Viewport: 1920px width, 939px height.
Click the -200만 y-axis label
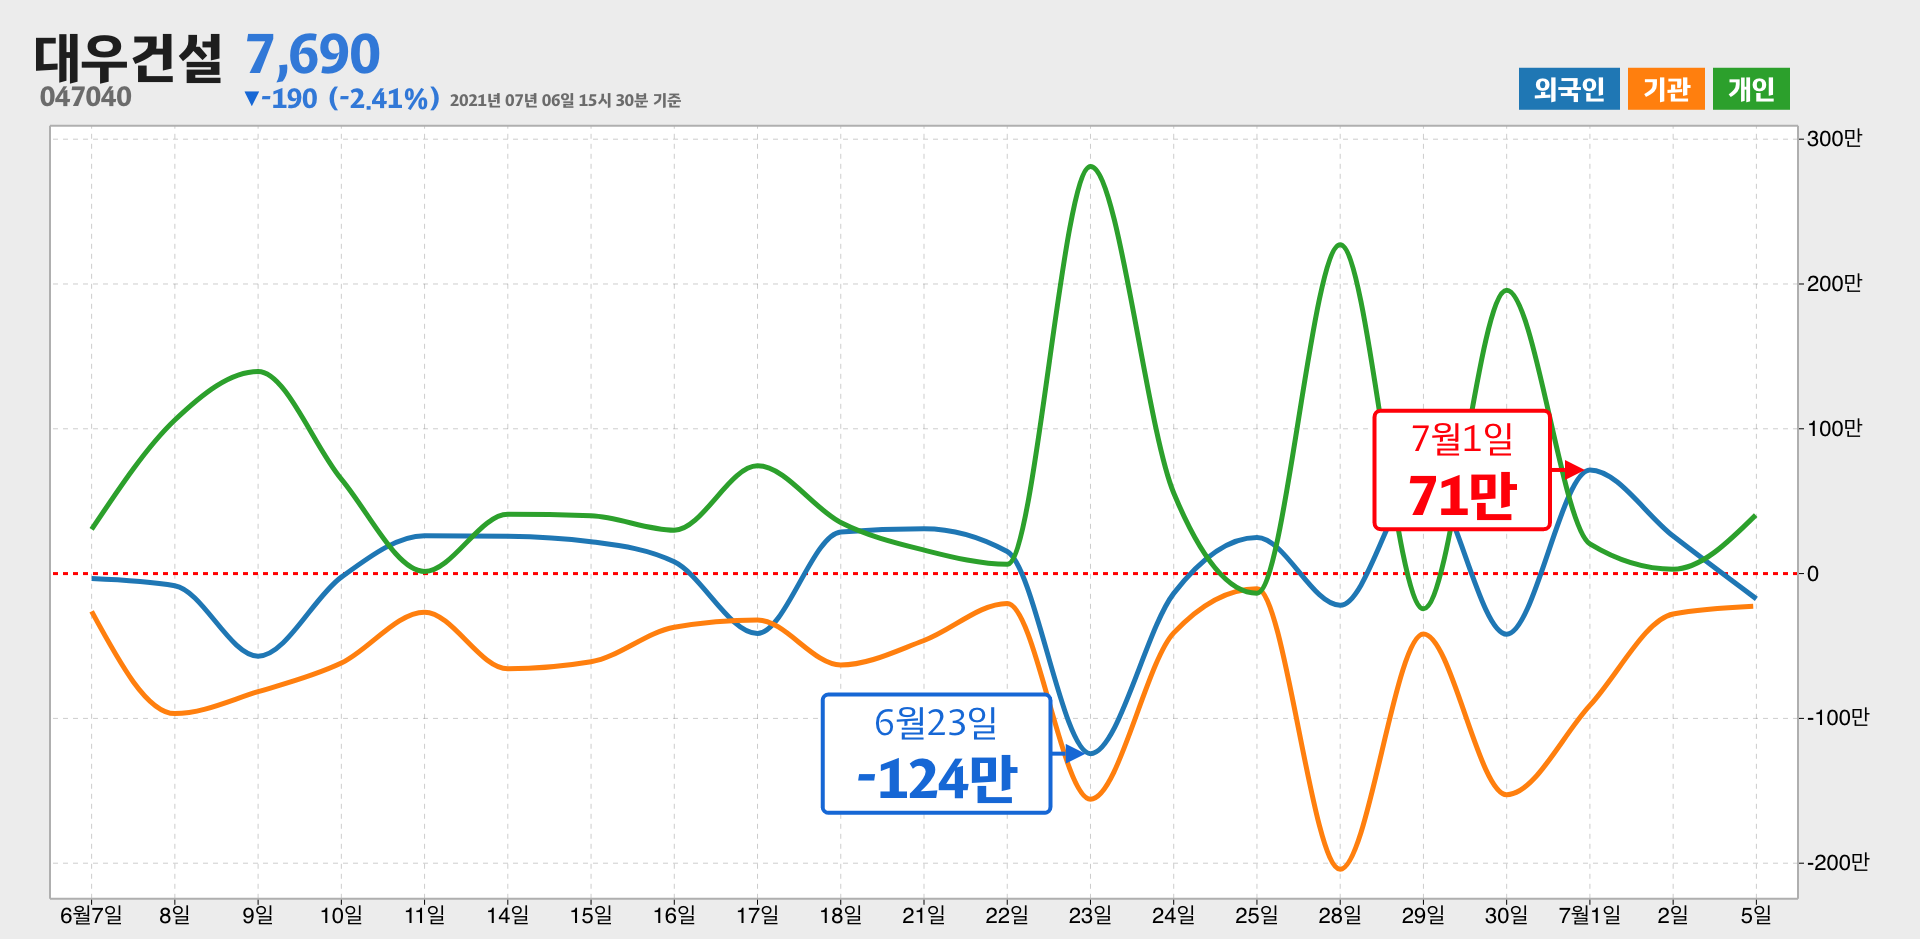1837,863
